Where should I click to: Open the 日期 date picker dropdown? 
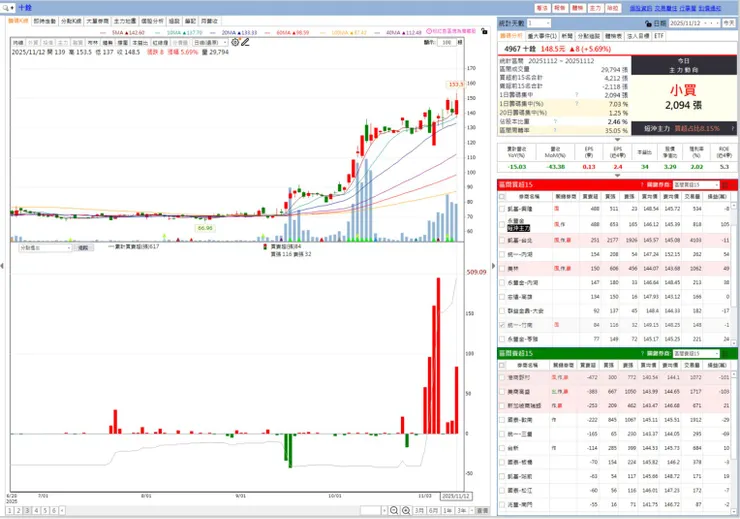pos(694,23)
